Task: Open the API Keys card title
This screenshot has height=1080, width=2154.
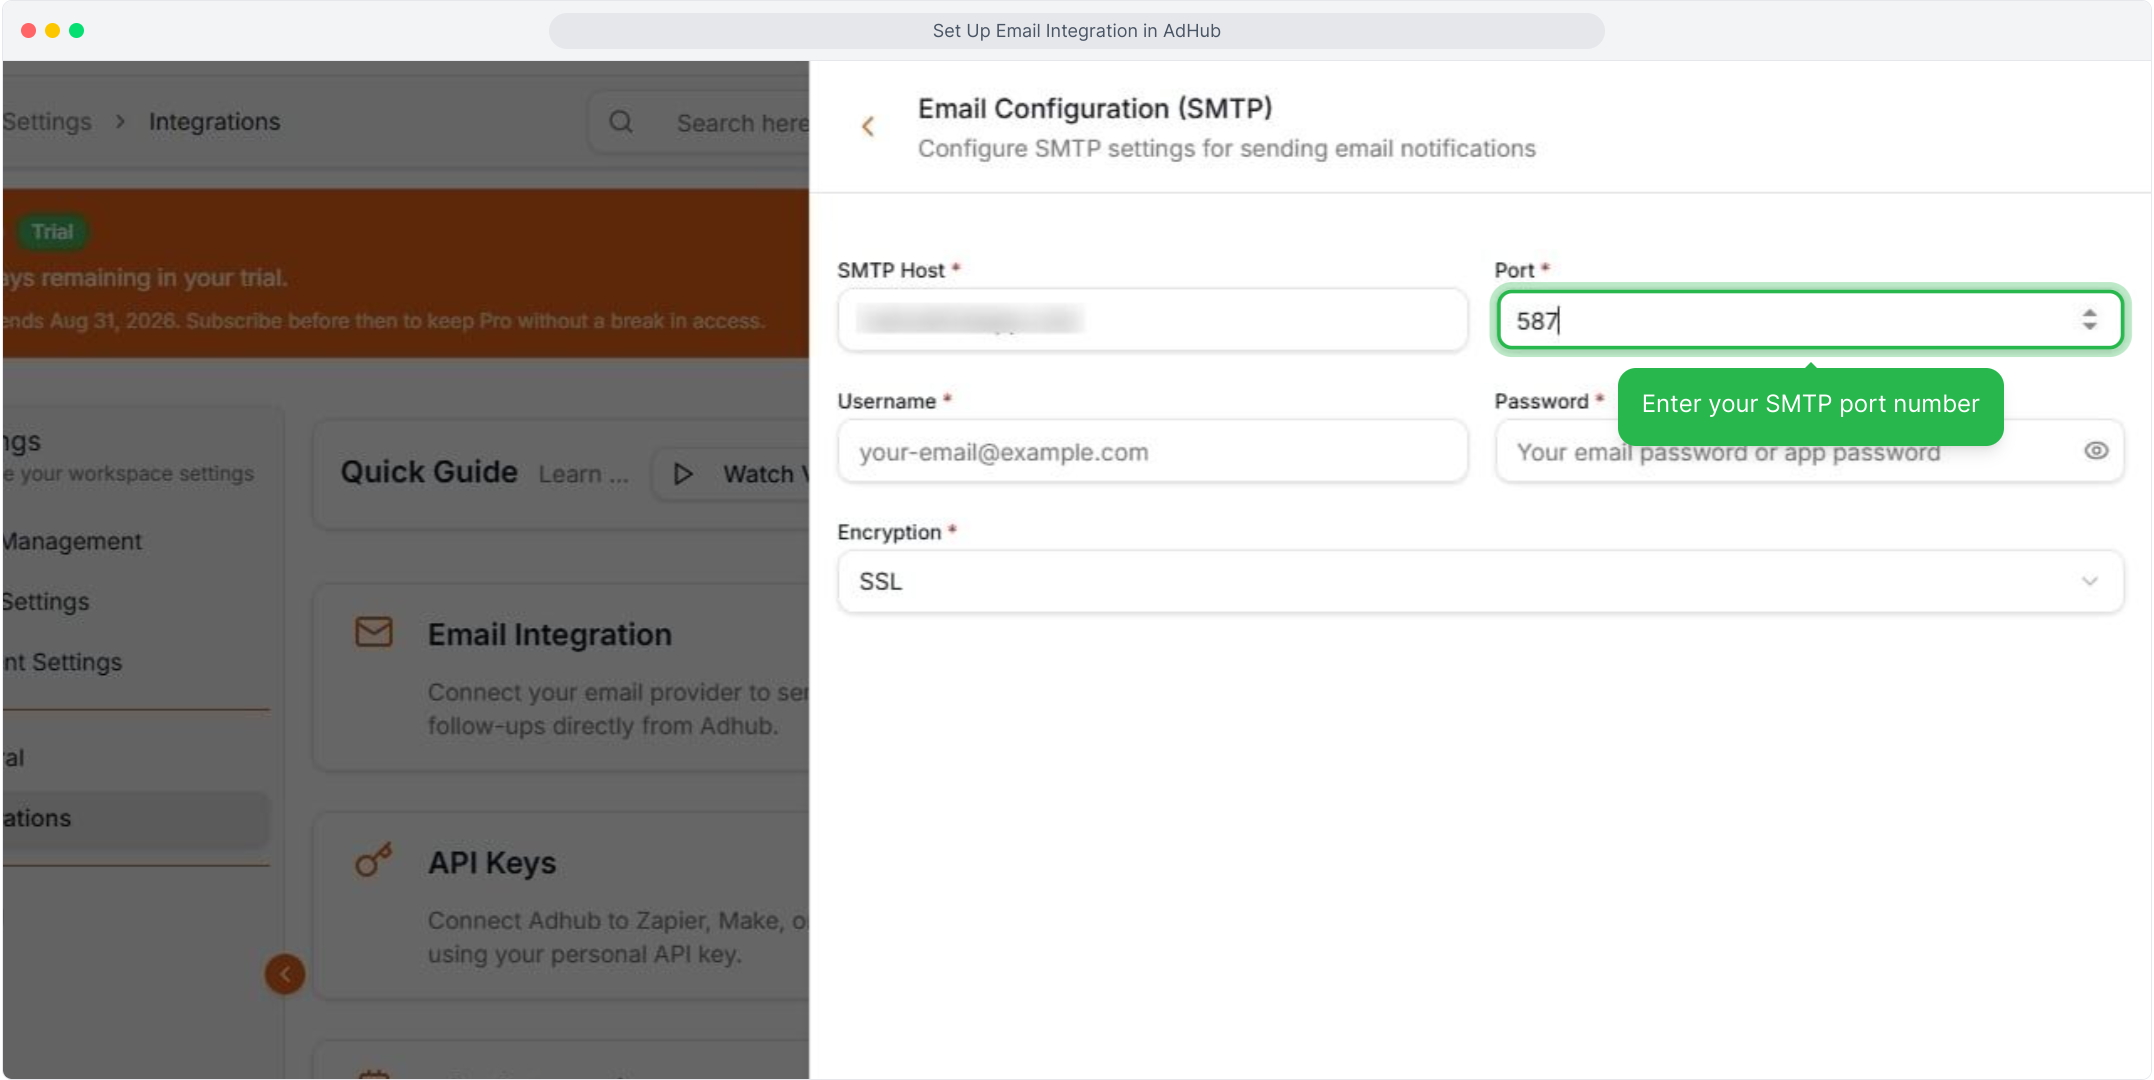Action: tap(491, 862)
